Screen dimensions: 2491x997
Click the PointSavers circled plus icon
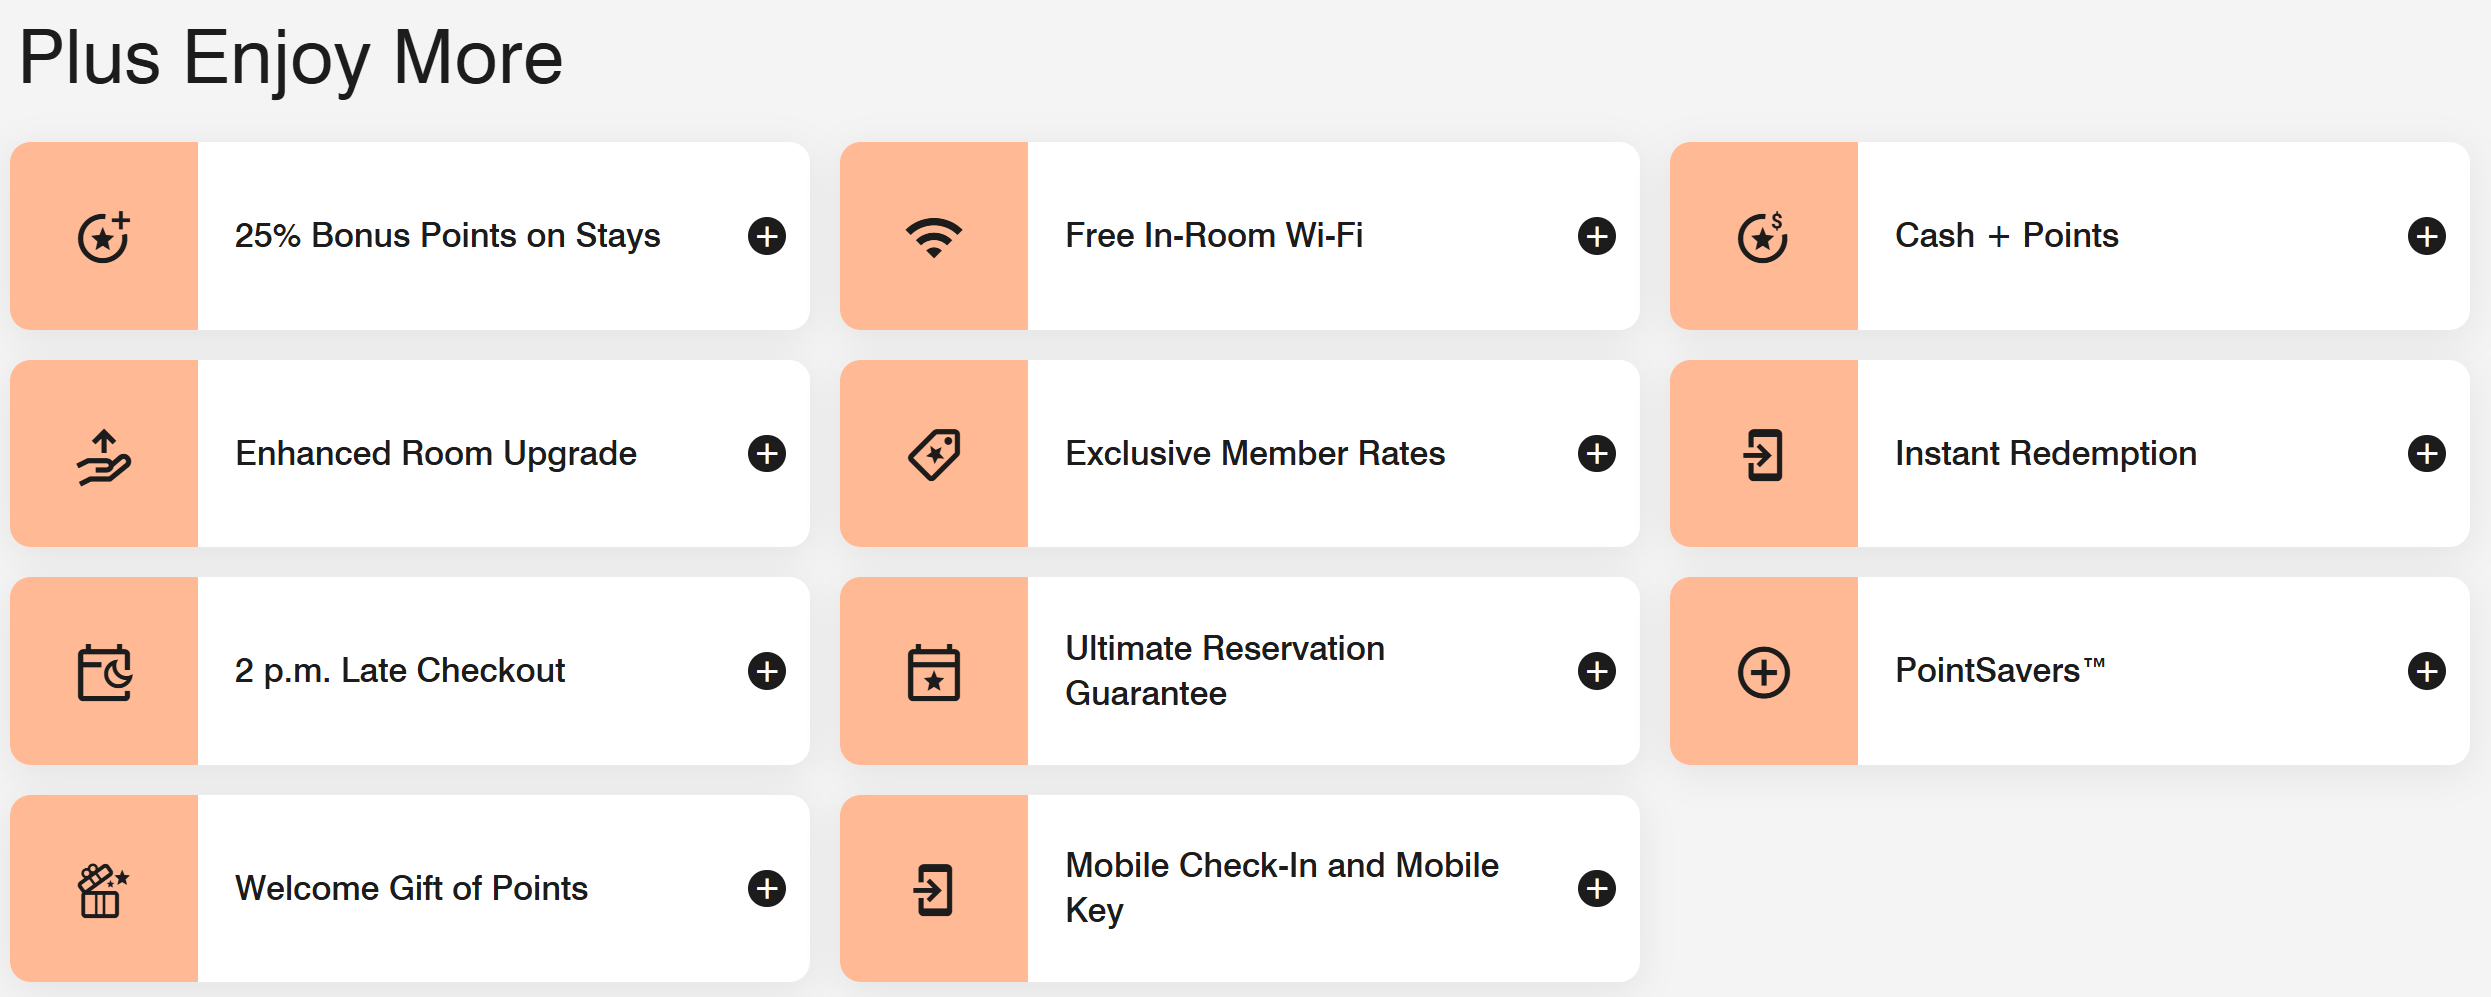click(x=1763, y=671)
